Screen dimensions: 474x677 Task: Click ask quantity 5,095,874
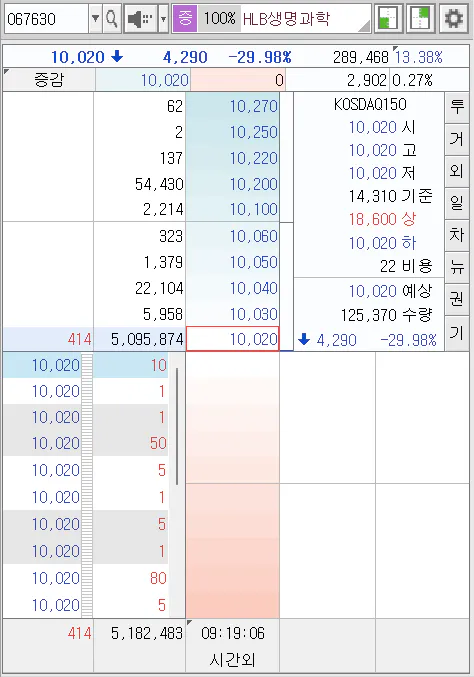[x=147, y=339]
